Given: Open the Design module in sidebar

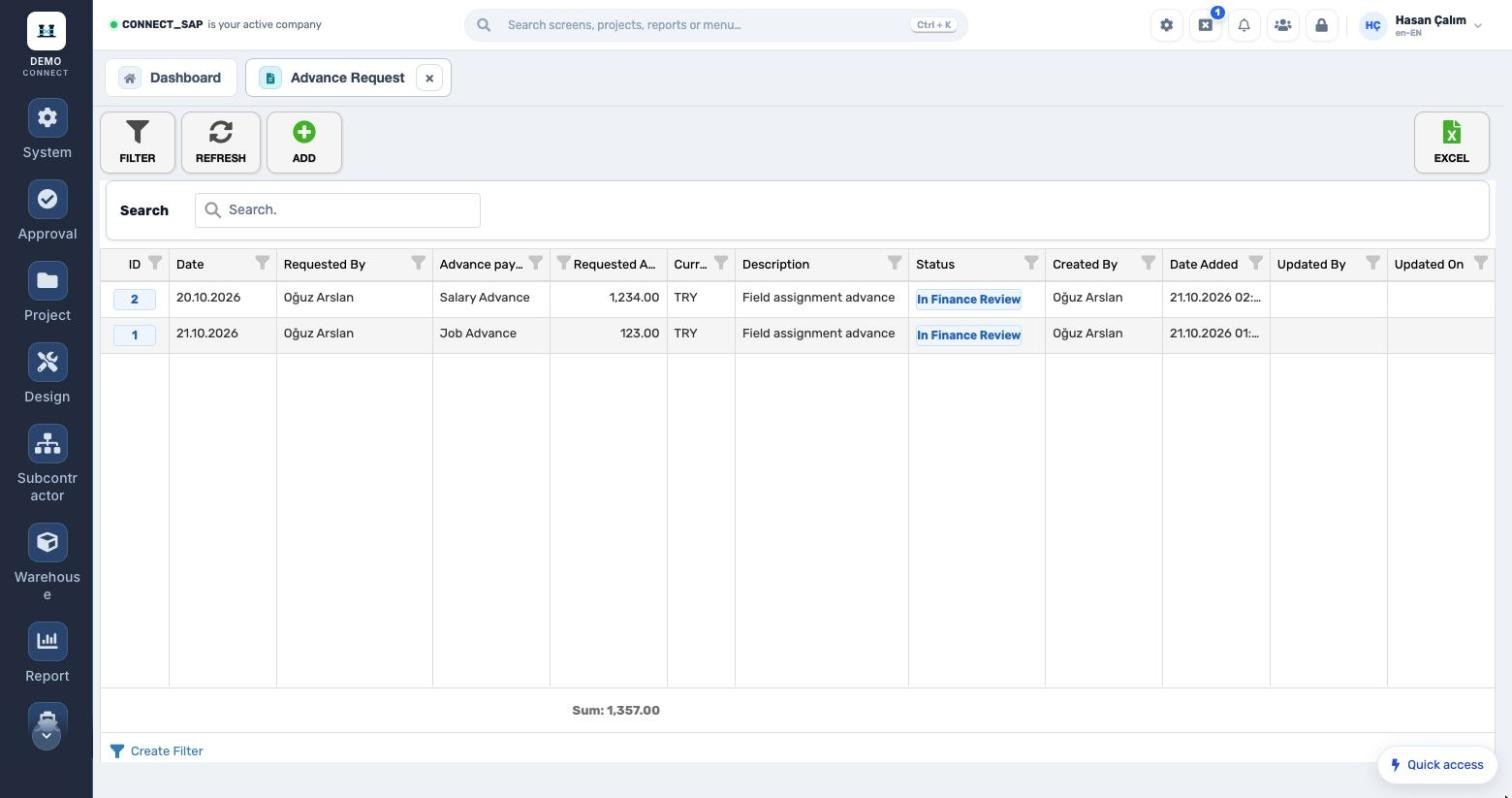Looking at the screenshot, I should tap(47, 374).
